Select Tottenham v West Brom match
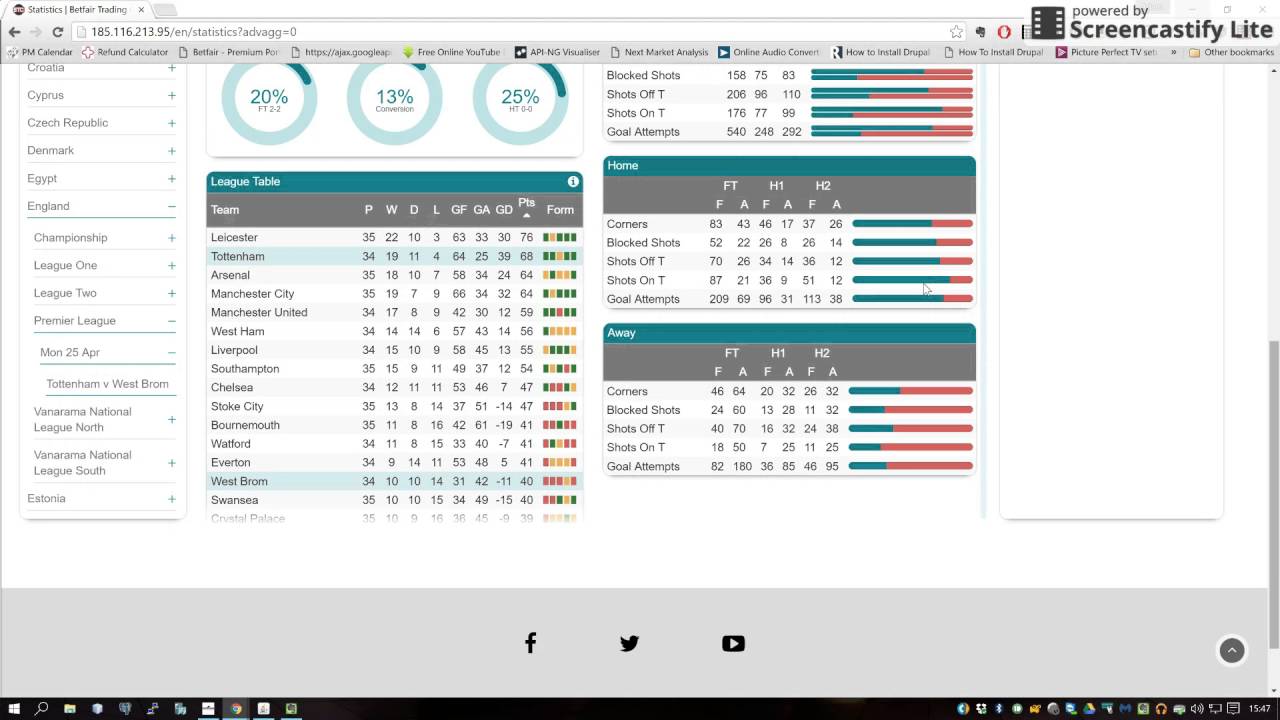This screenshot has width=1280, height=720. click(x=107, y=384)
